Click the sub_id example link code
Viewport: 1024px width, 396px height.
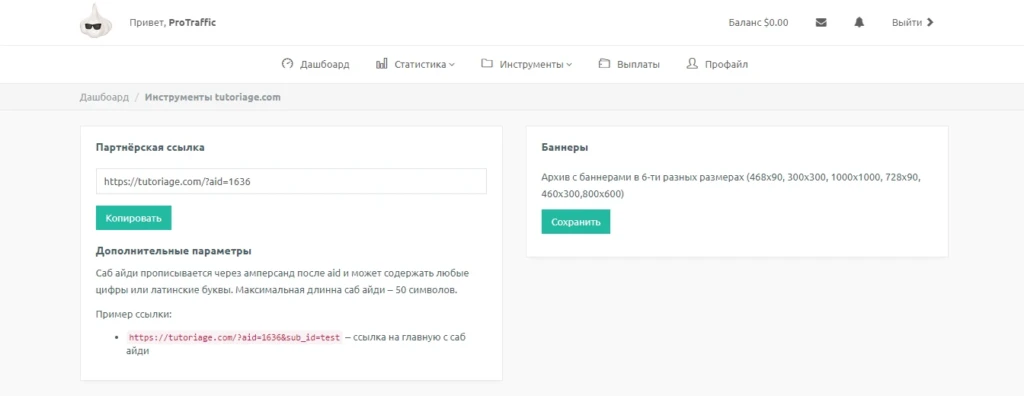(234, 338)
